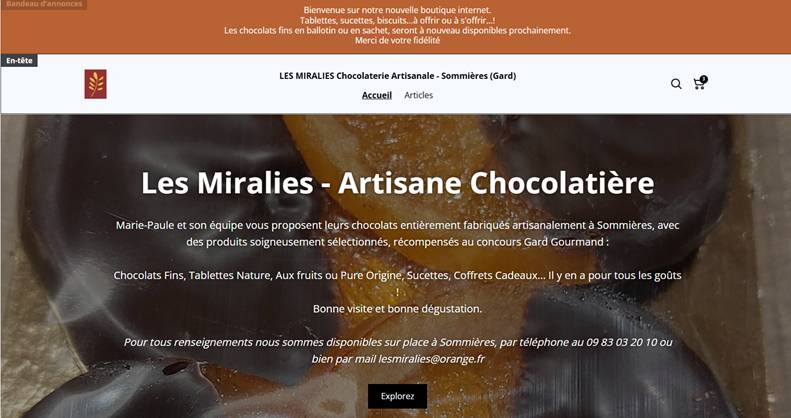Open the shopping cart icon

pyautogui.click(x=699, y=84)
